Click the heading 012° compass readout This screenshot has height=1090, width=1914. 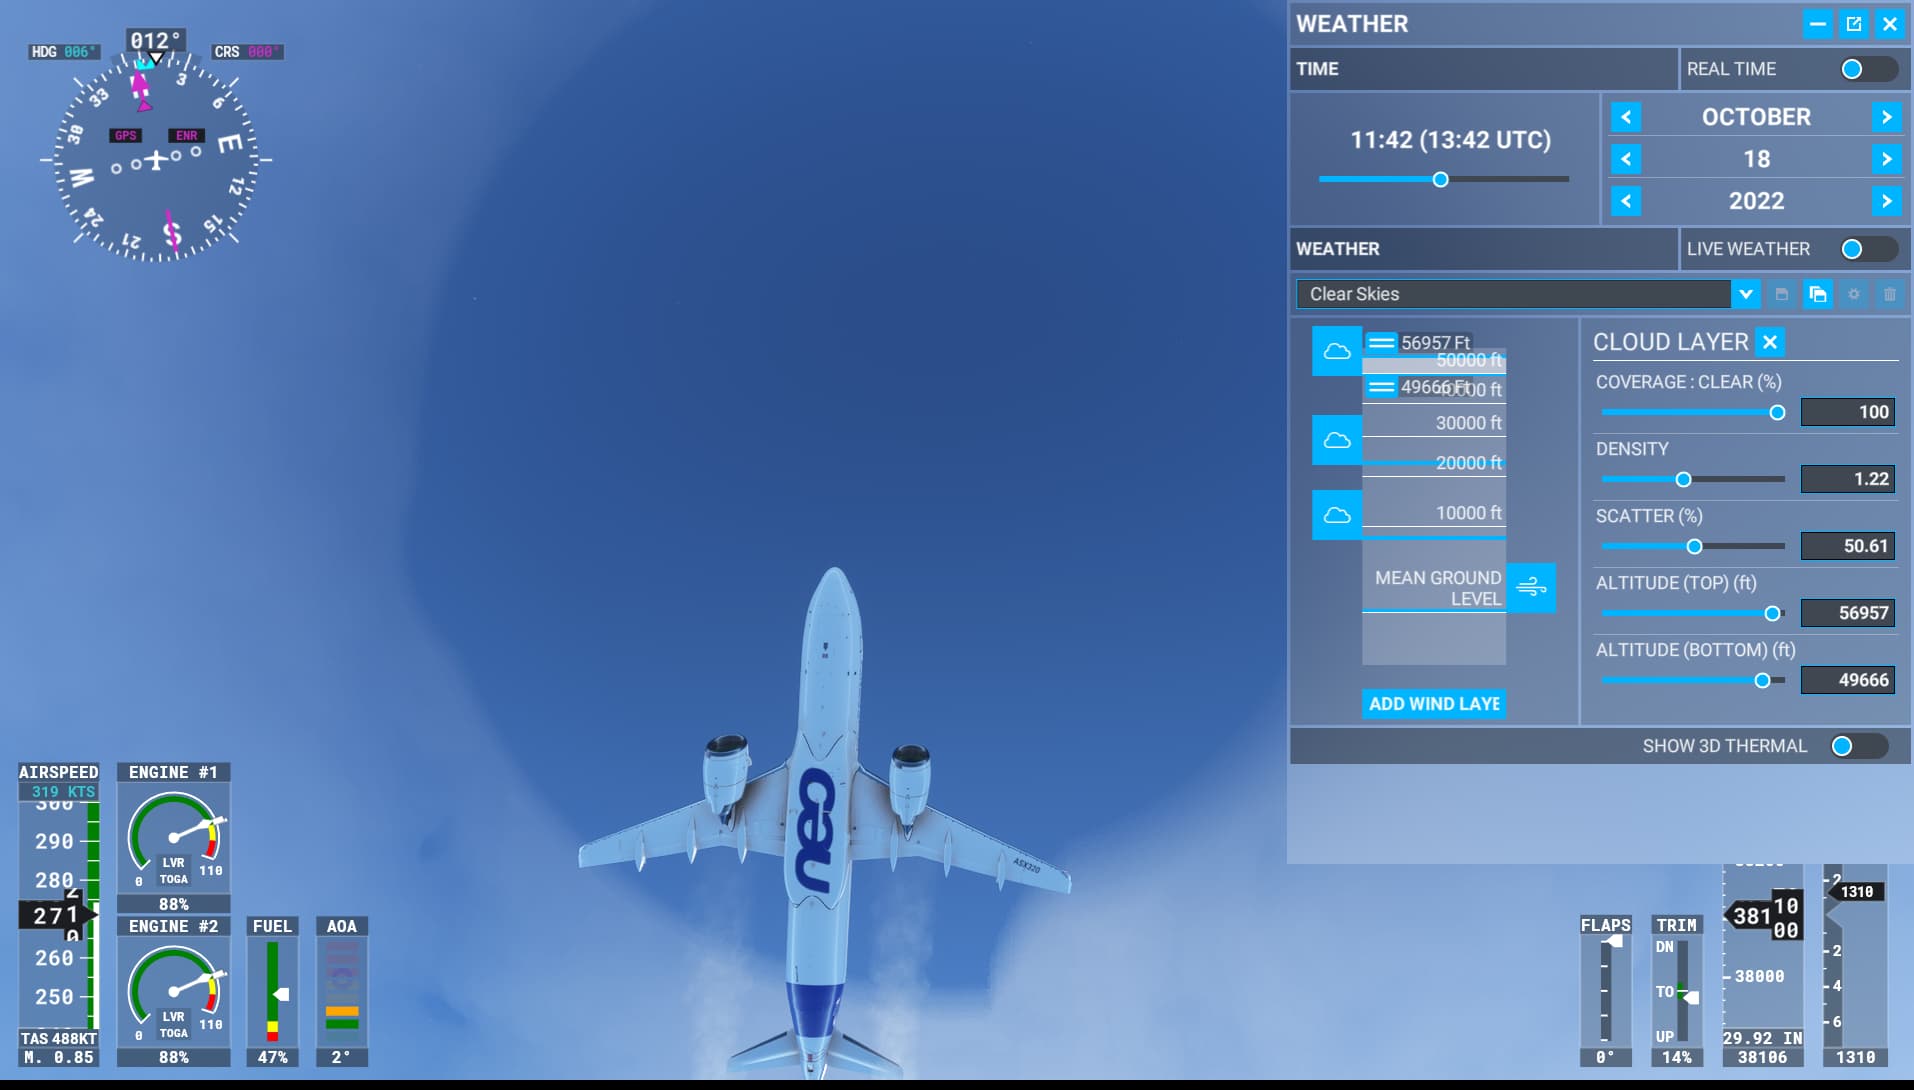[x=155, y=41]
